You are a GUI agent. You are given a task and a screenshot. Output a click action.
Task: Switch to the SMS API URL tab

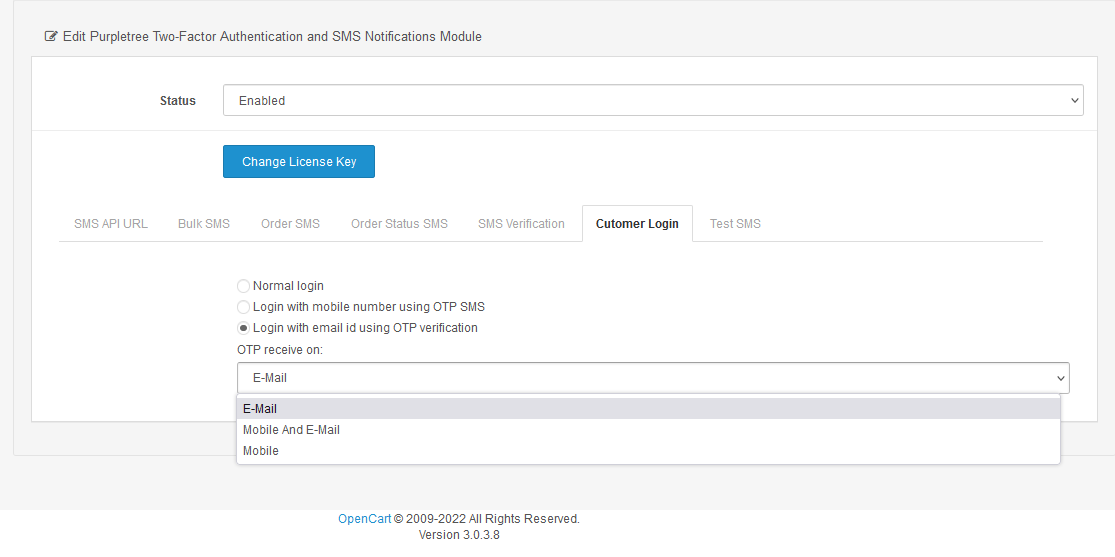111,223
